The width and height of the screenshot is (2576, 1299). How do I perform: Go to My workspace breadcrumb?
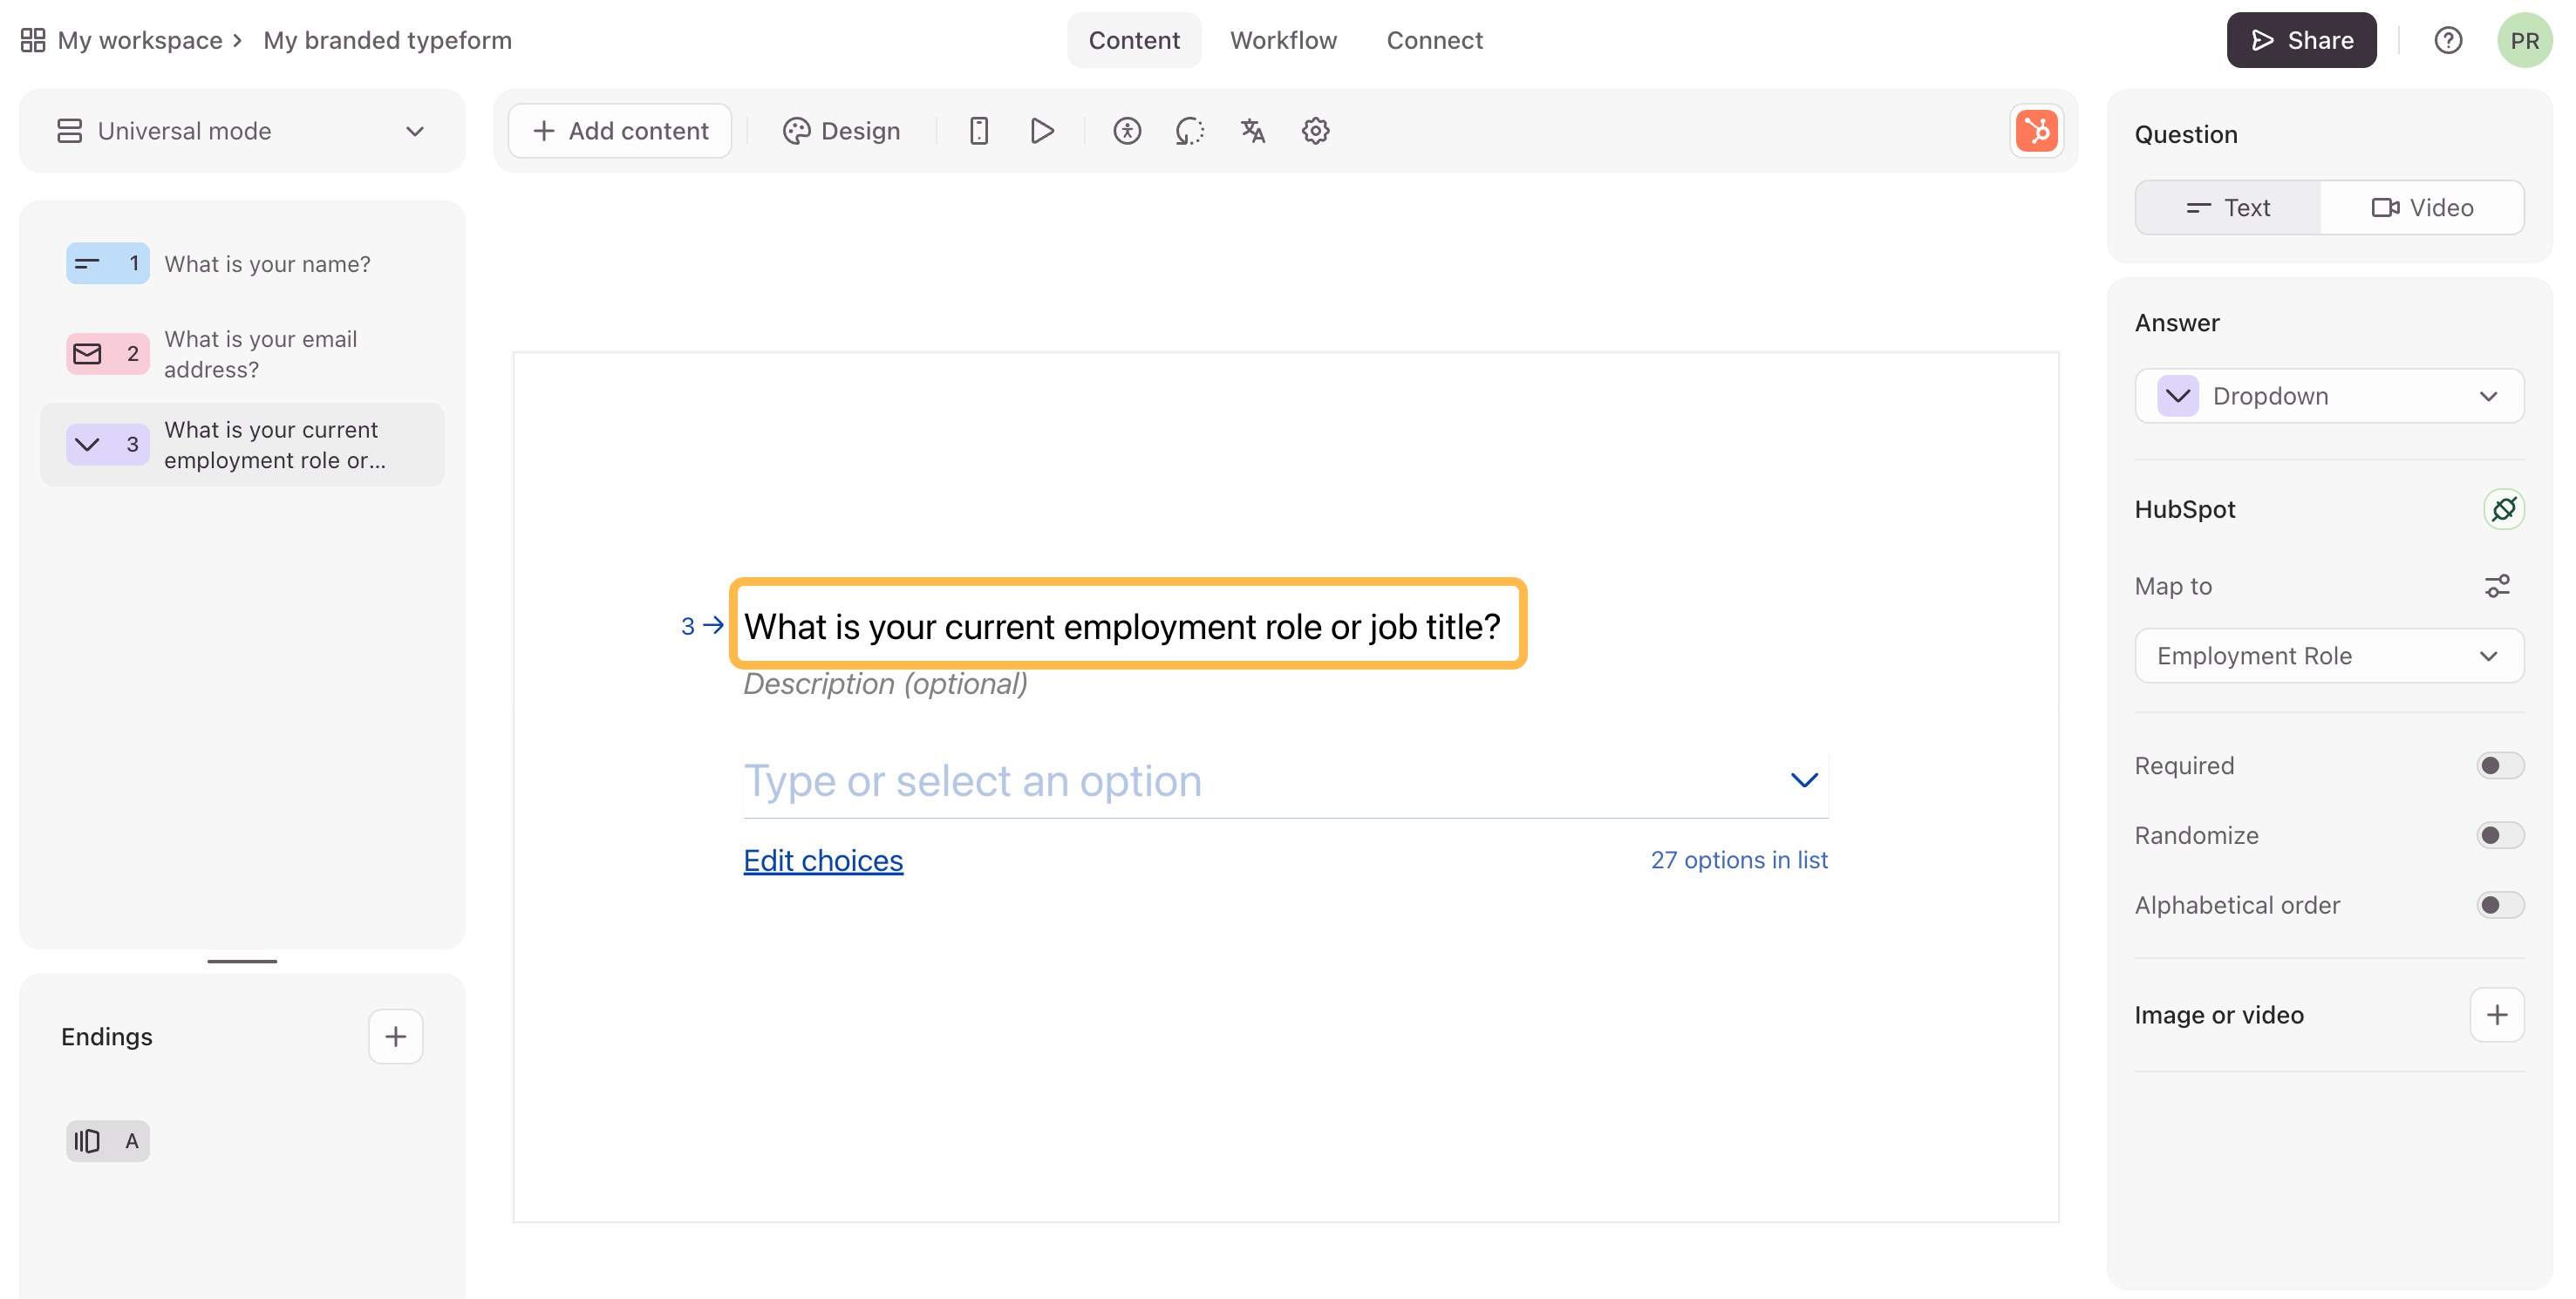(140, 40)
